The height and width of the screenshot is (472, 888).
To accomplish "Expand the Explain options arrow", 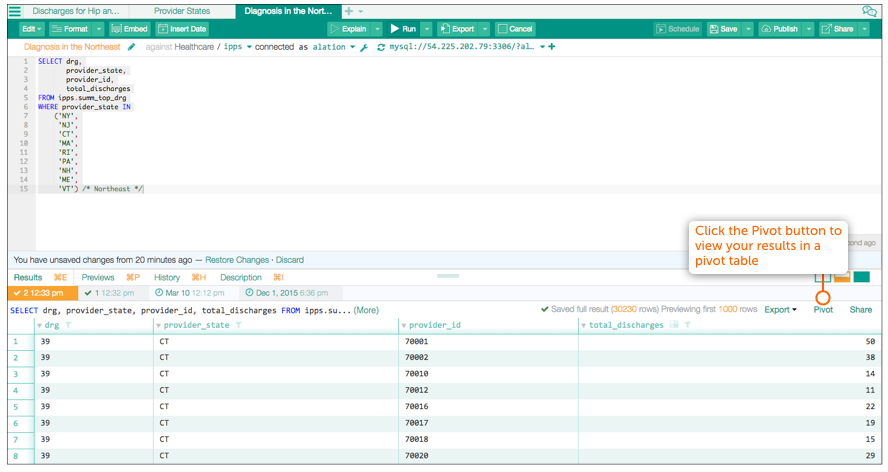I will pyautogui.click(x=377, y=29).
